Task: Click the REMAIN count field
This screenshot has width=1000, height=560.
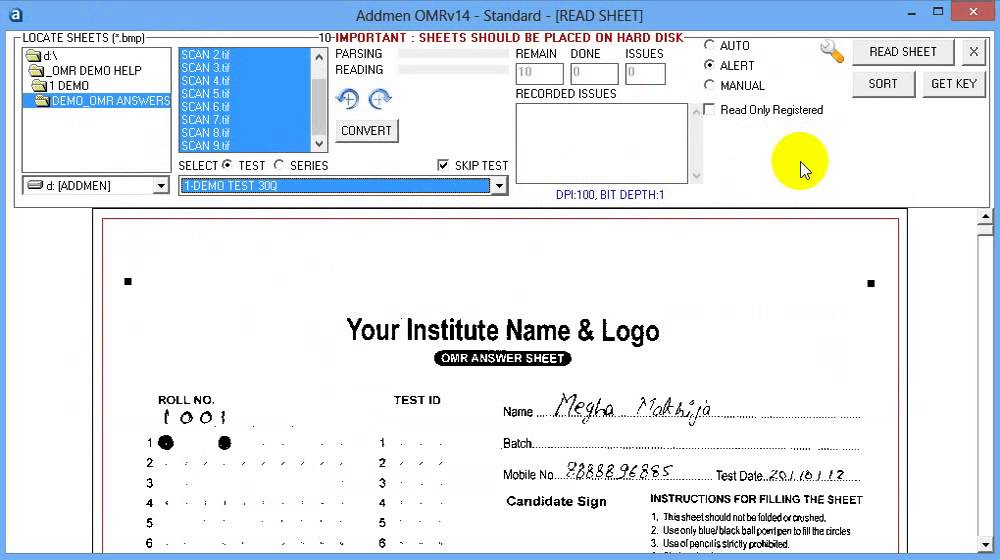Action: point(540,73)
